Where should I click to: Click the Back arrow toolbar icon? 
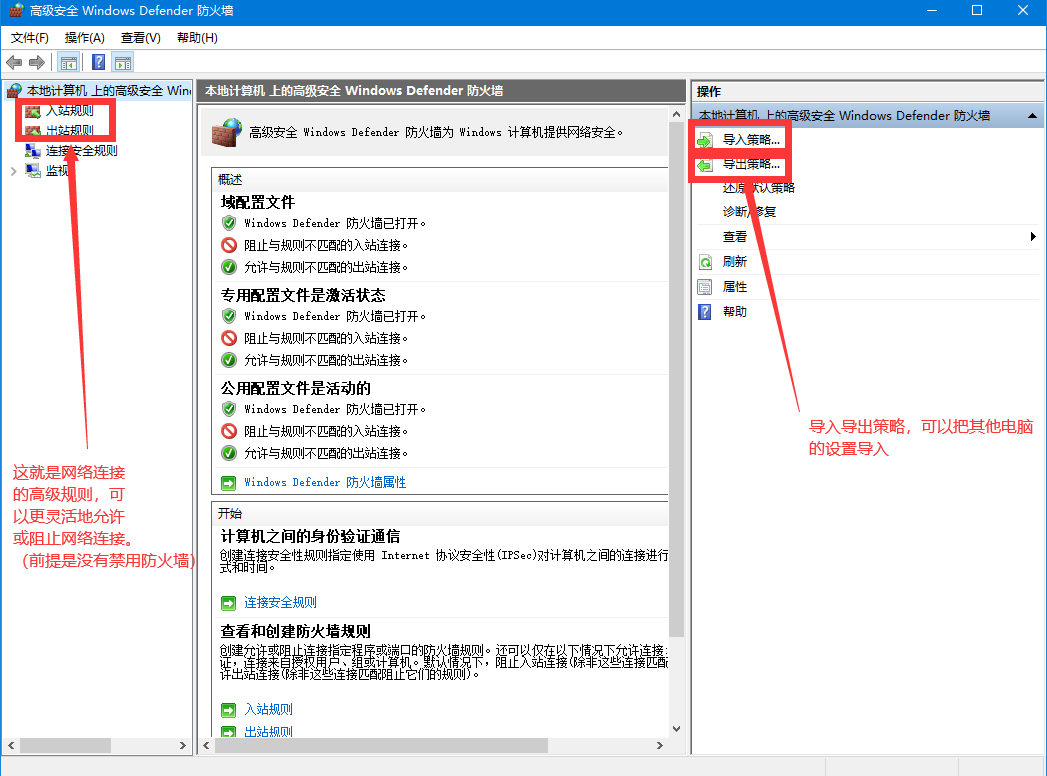pos(14,63)
